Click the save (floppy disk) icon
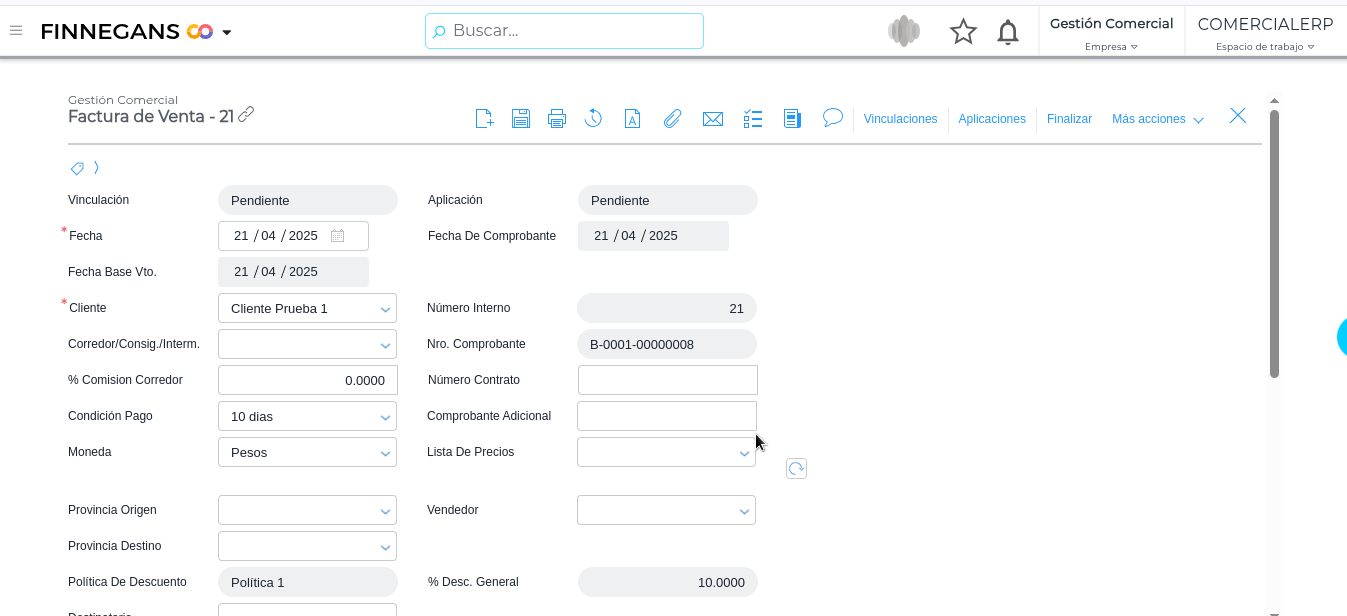This screenshot has width=1347, height=616. [520, 119]
